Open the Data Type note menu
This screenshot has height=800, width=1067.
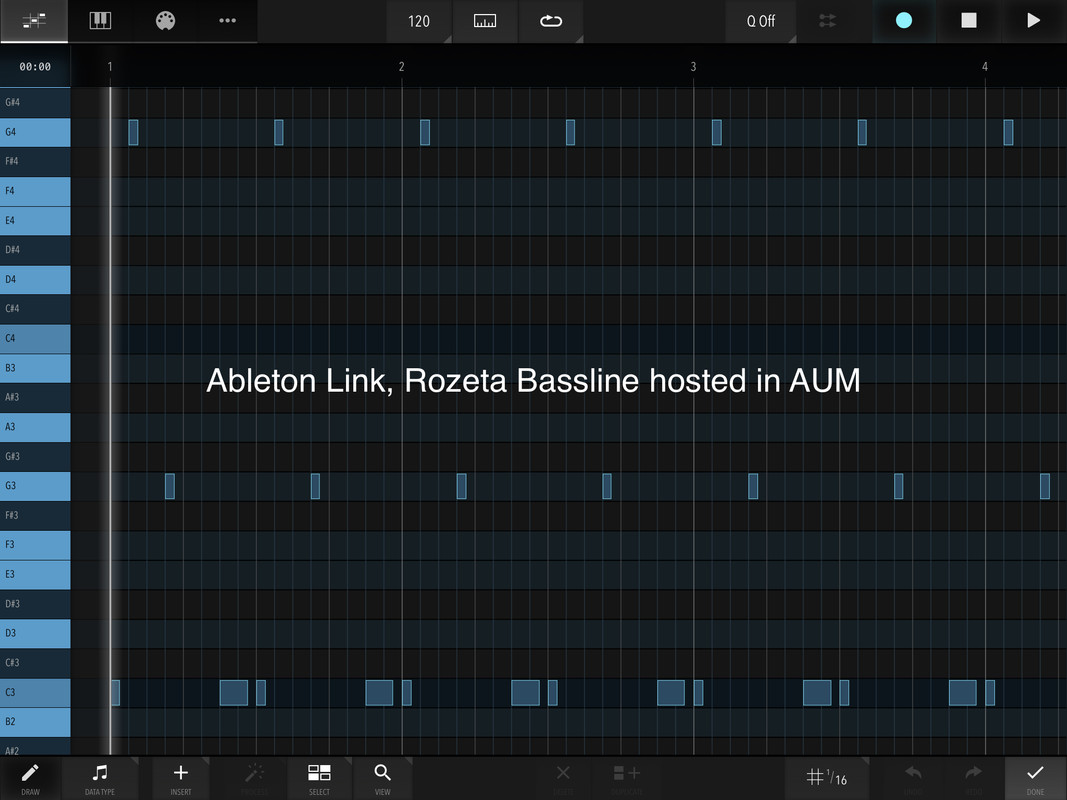99,778
